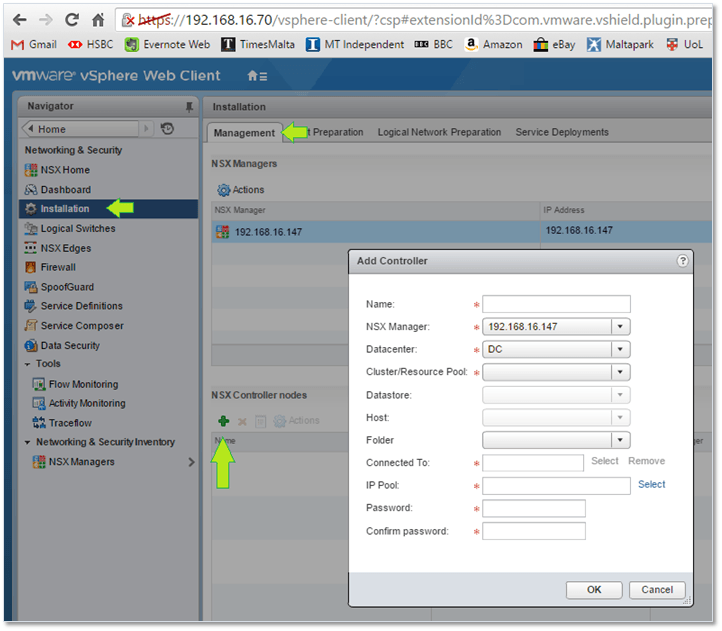Switch to the Management tab
The width and height of the screenshot is (722, 631).
(x=244, y=133)
